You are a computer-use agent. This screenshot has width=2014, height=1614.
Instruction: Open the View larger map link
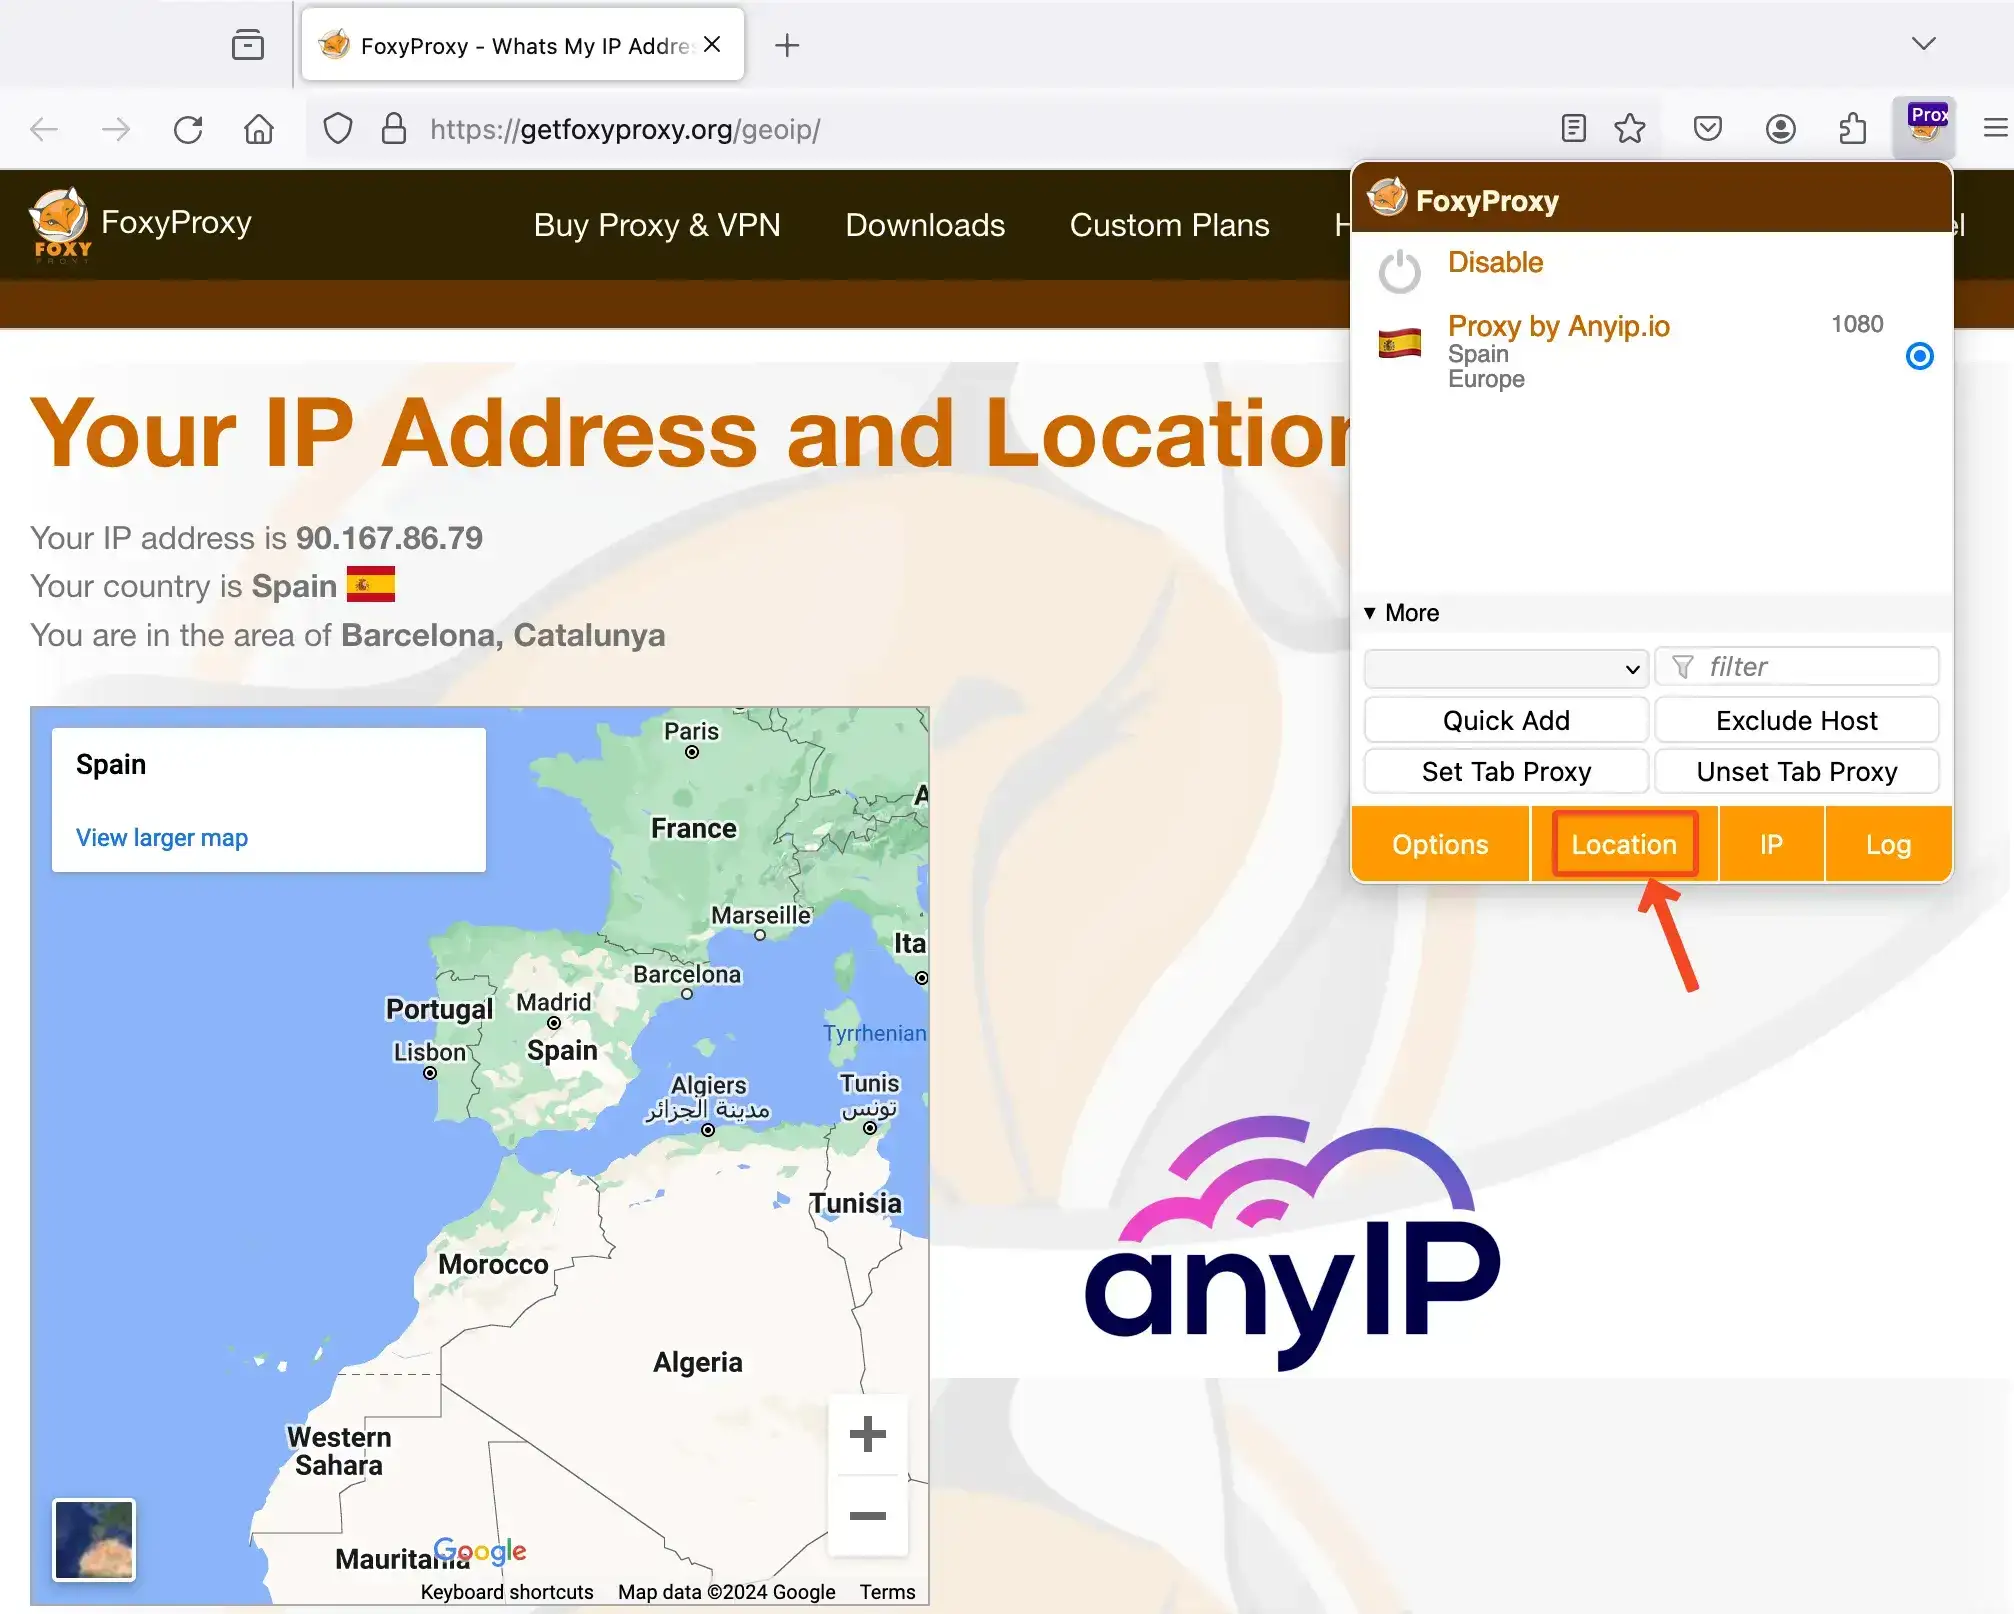[x=162, y=837]
